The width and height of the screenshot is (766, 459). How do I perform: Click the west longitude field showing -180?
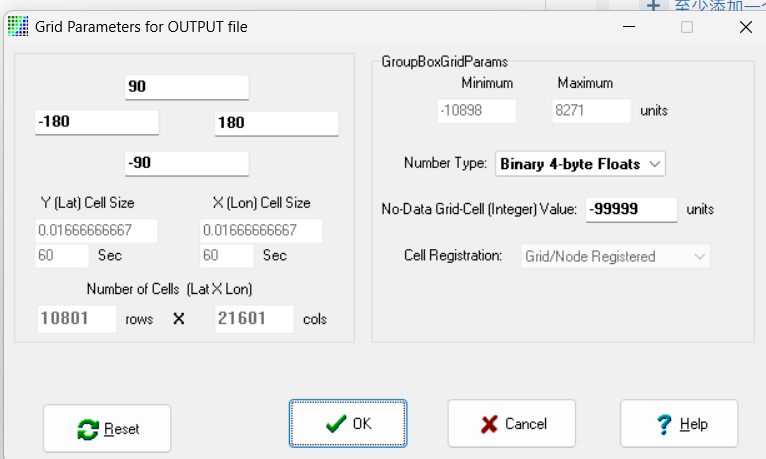coord(97,122)
